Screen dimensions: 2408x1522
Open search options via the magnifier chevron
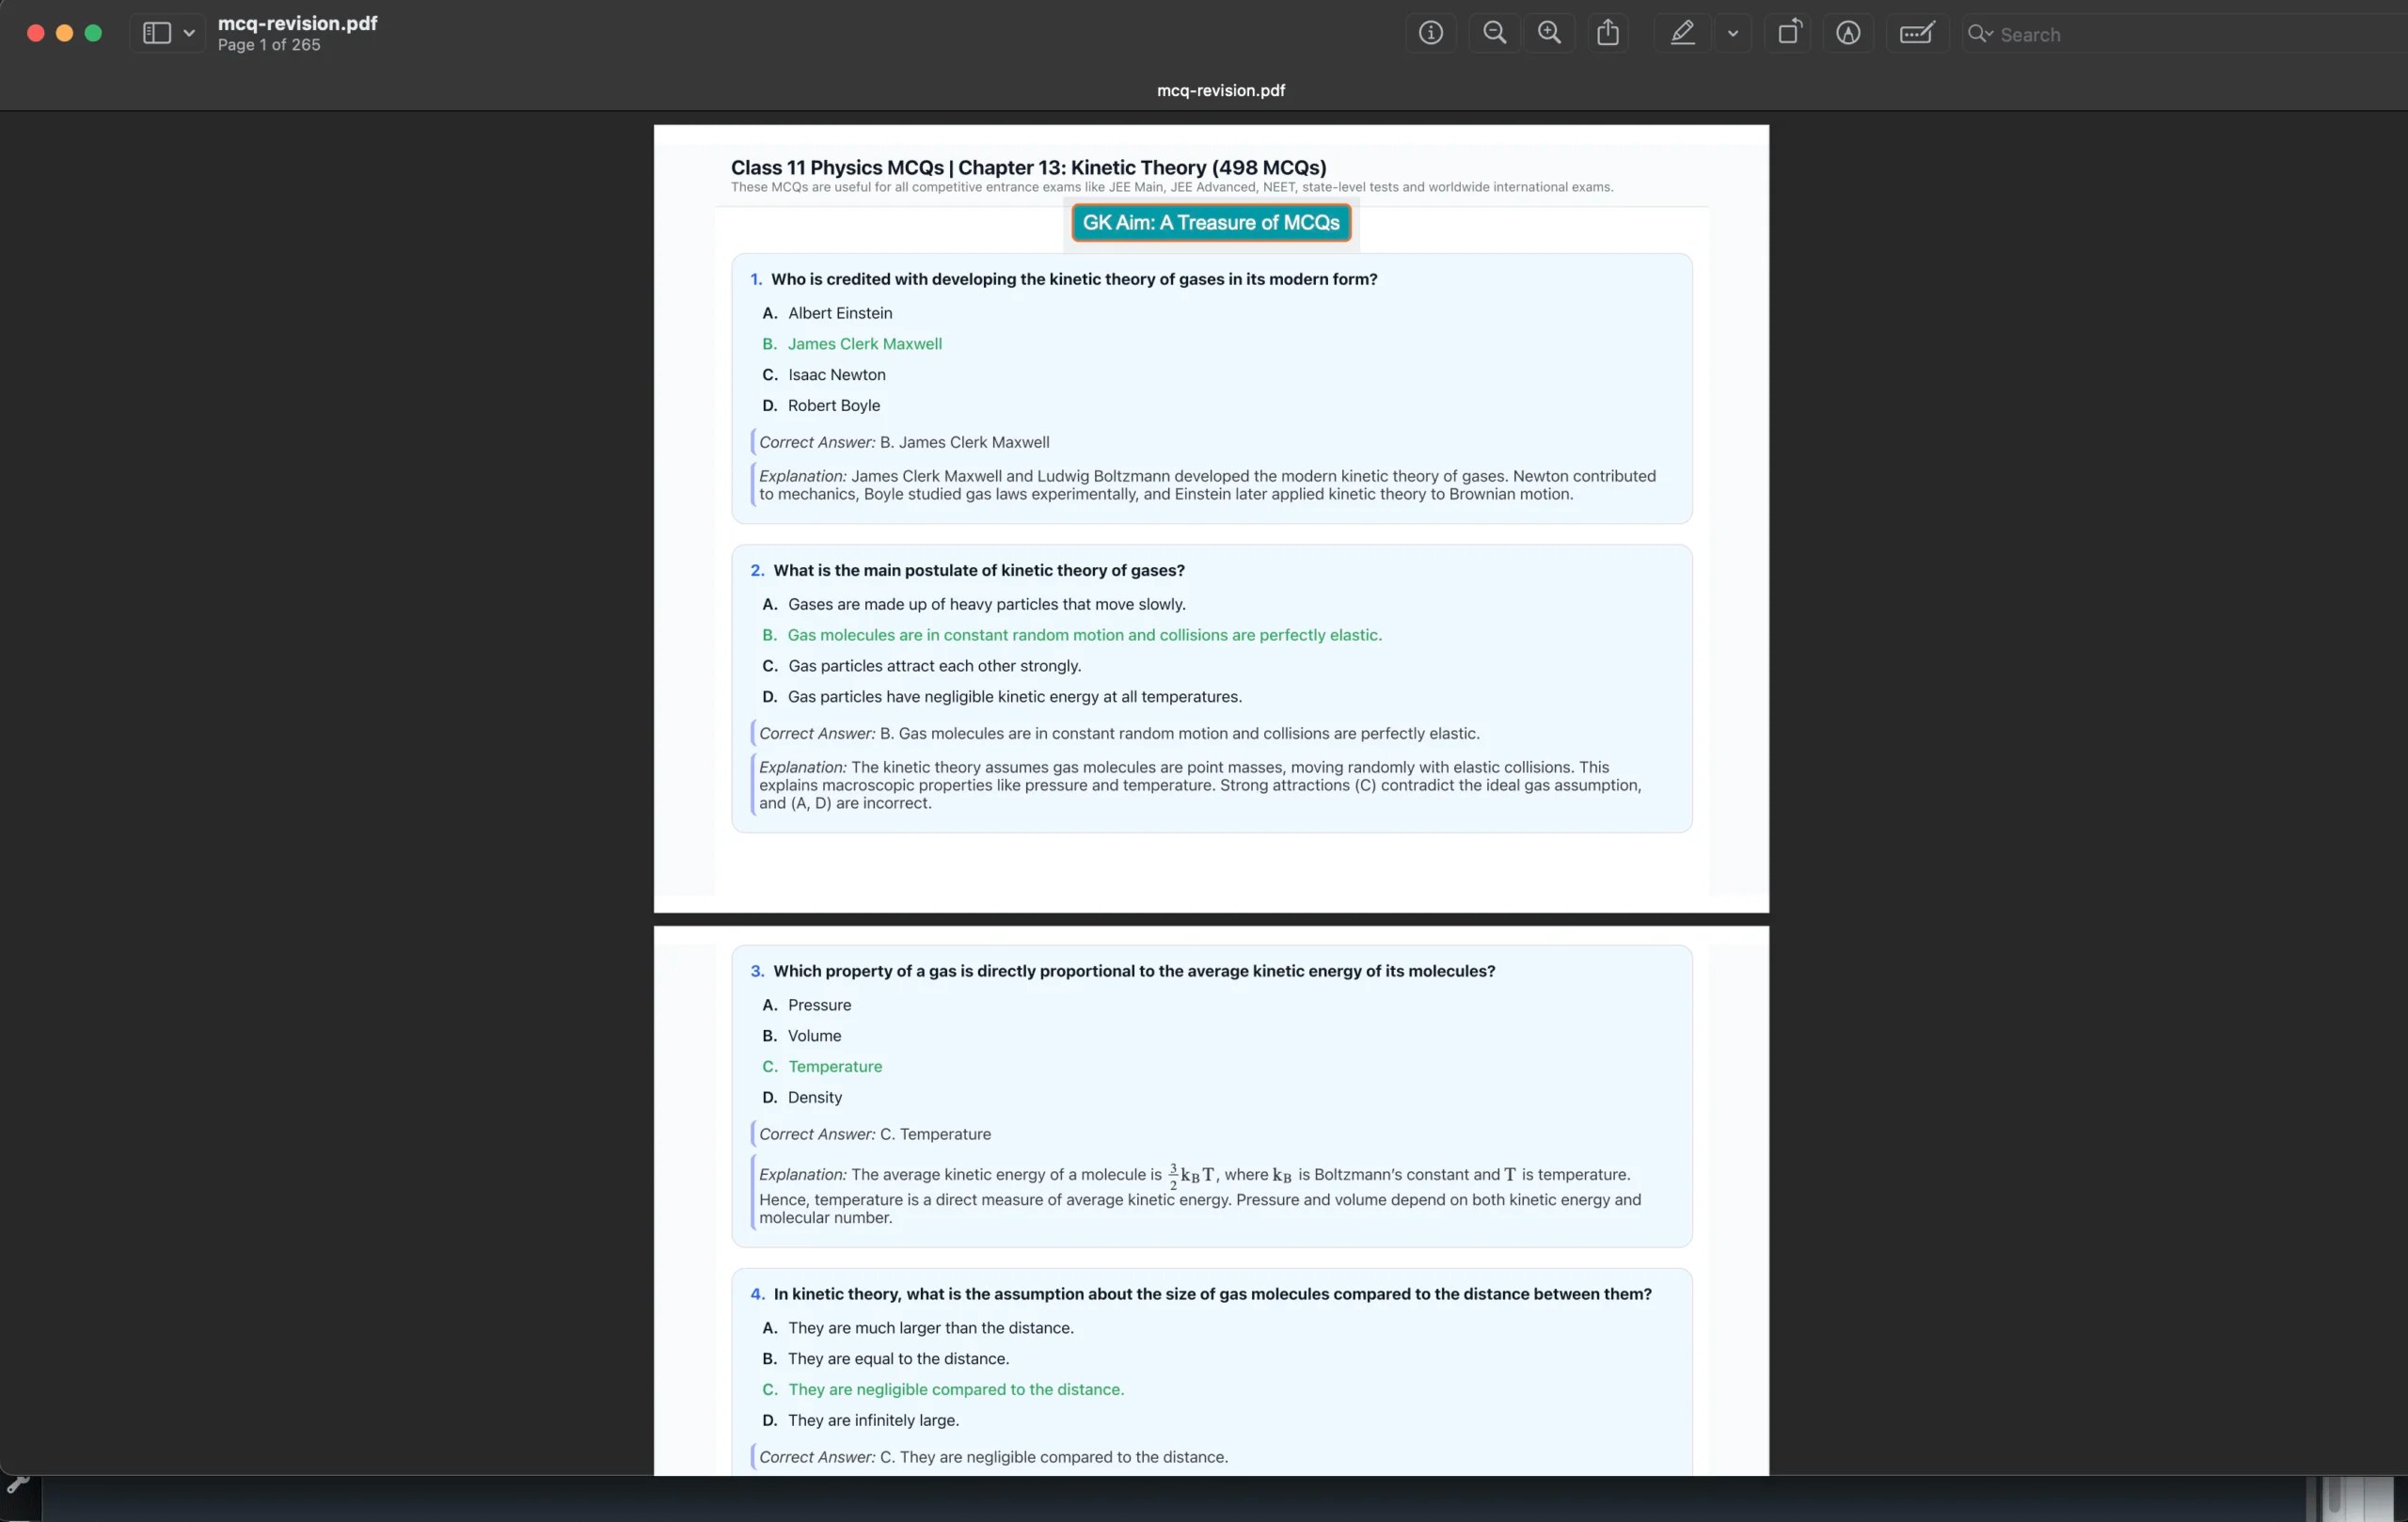coord(1980,34)
